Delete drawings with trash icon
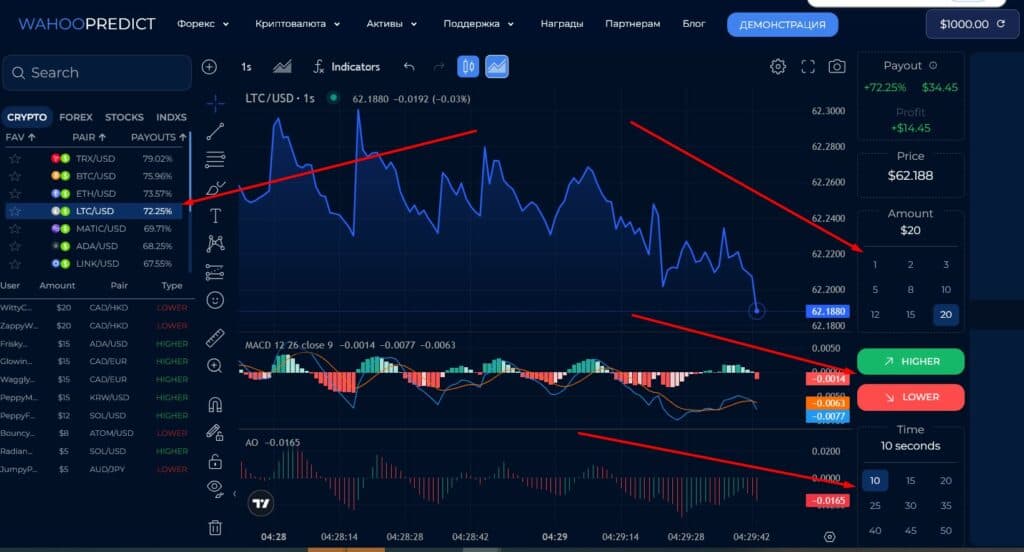Viewport: 1024px width, 552px height. 215,527
